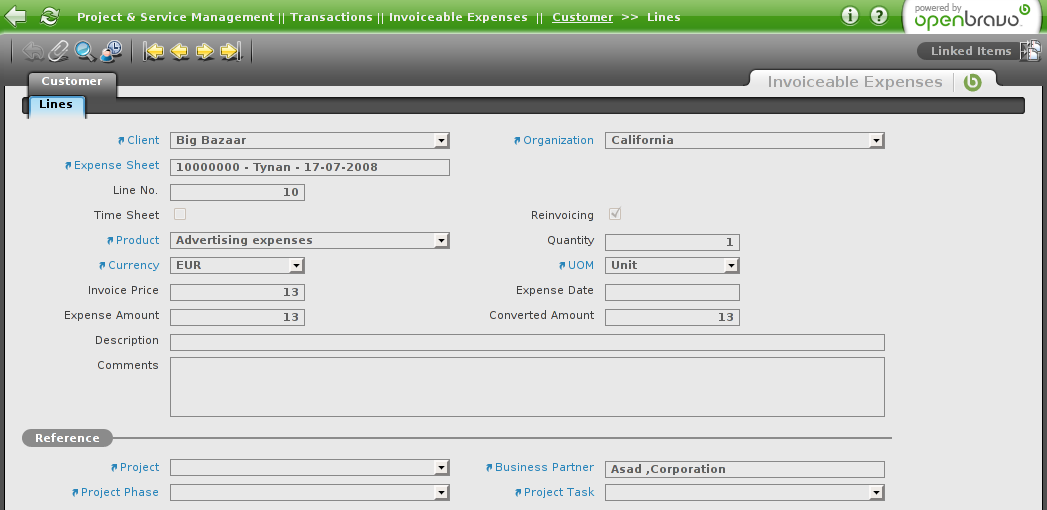The image size is (1047, 510).
Task: Go to the next record arrow
Action: [205, 51]
